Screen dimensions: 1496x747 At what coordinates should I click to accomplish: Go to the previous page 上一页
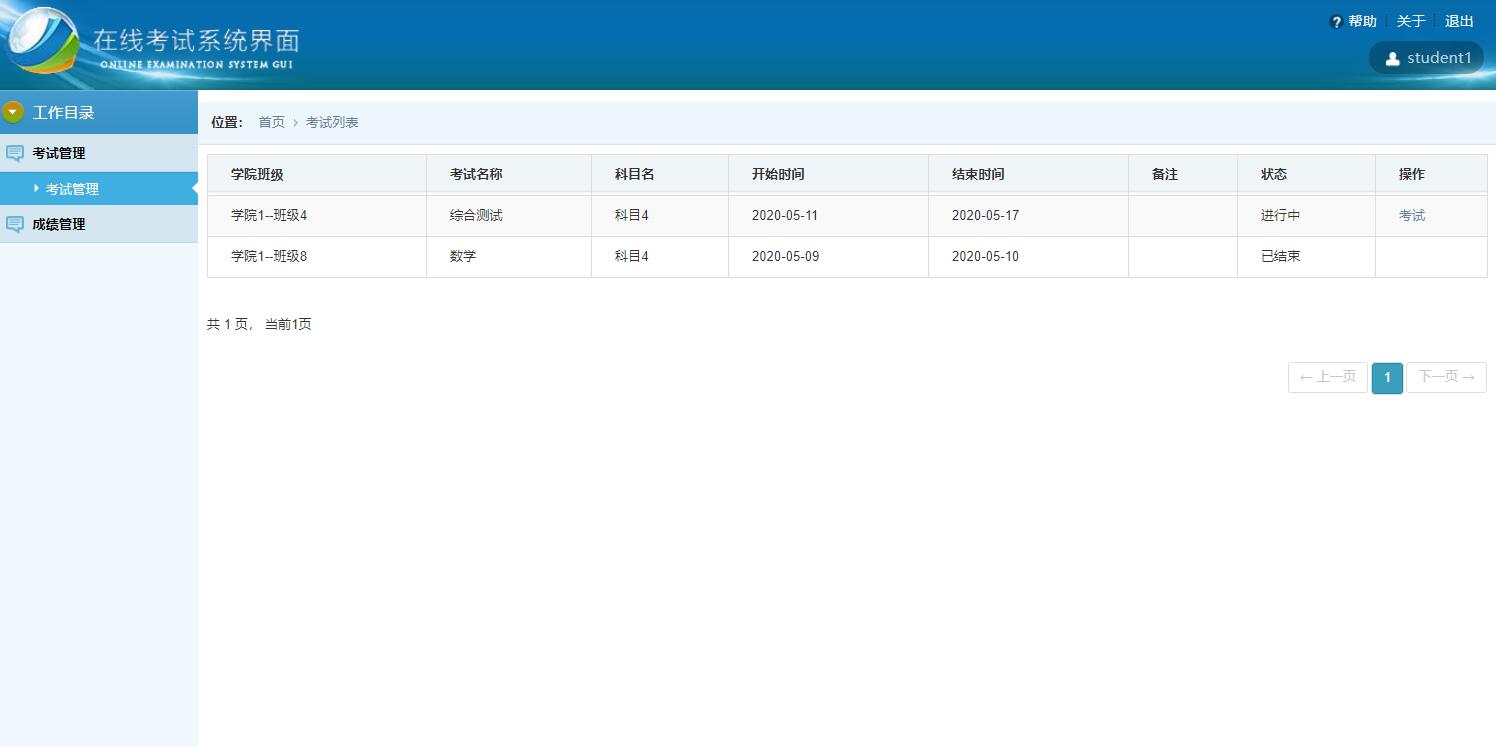[x=1328, y=377]
